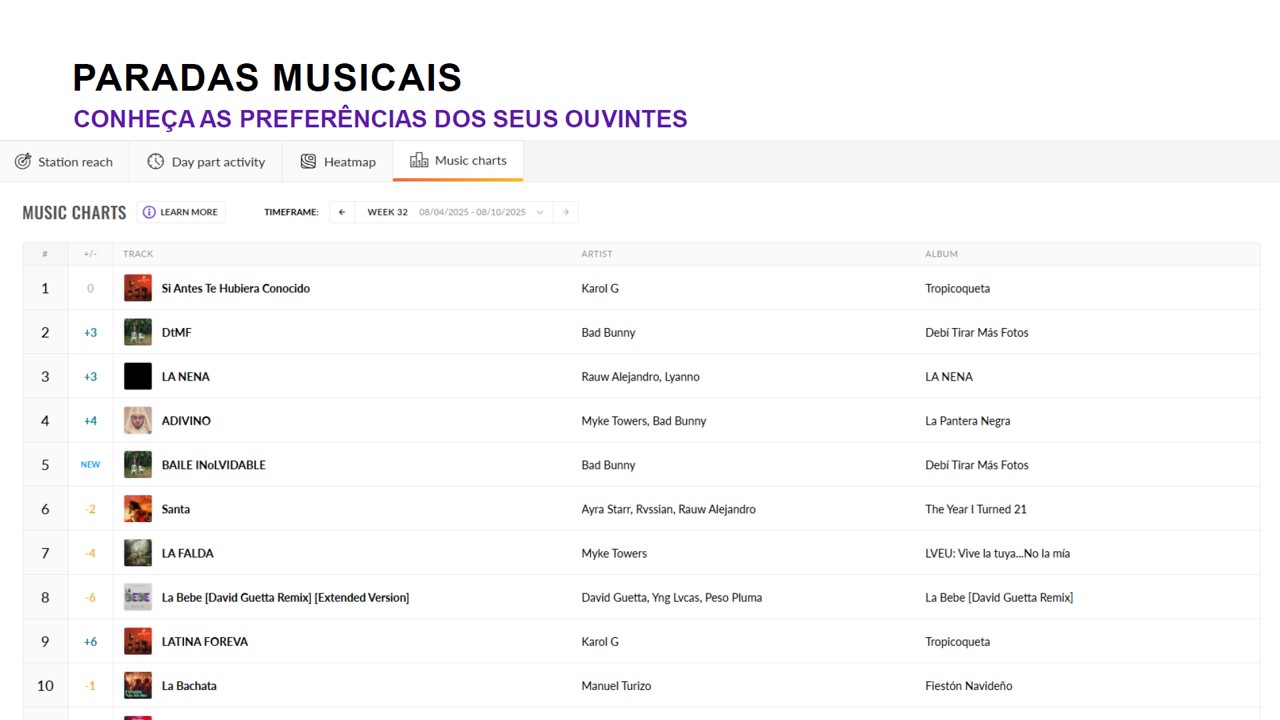The height and width of the screenshot is (720, 1280).
Task: Go to next week with right arrow
Action: tap(565, 212)
